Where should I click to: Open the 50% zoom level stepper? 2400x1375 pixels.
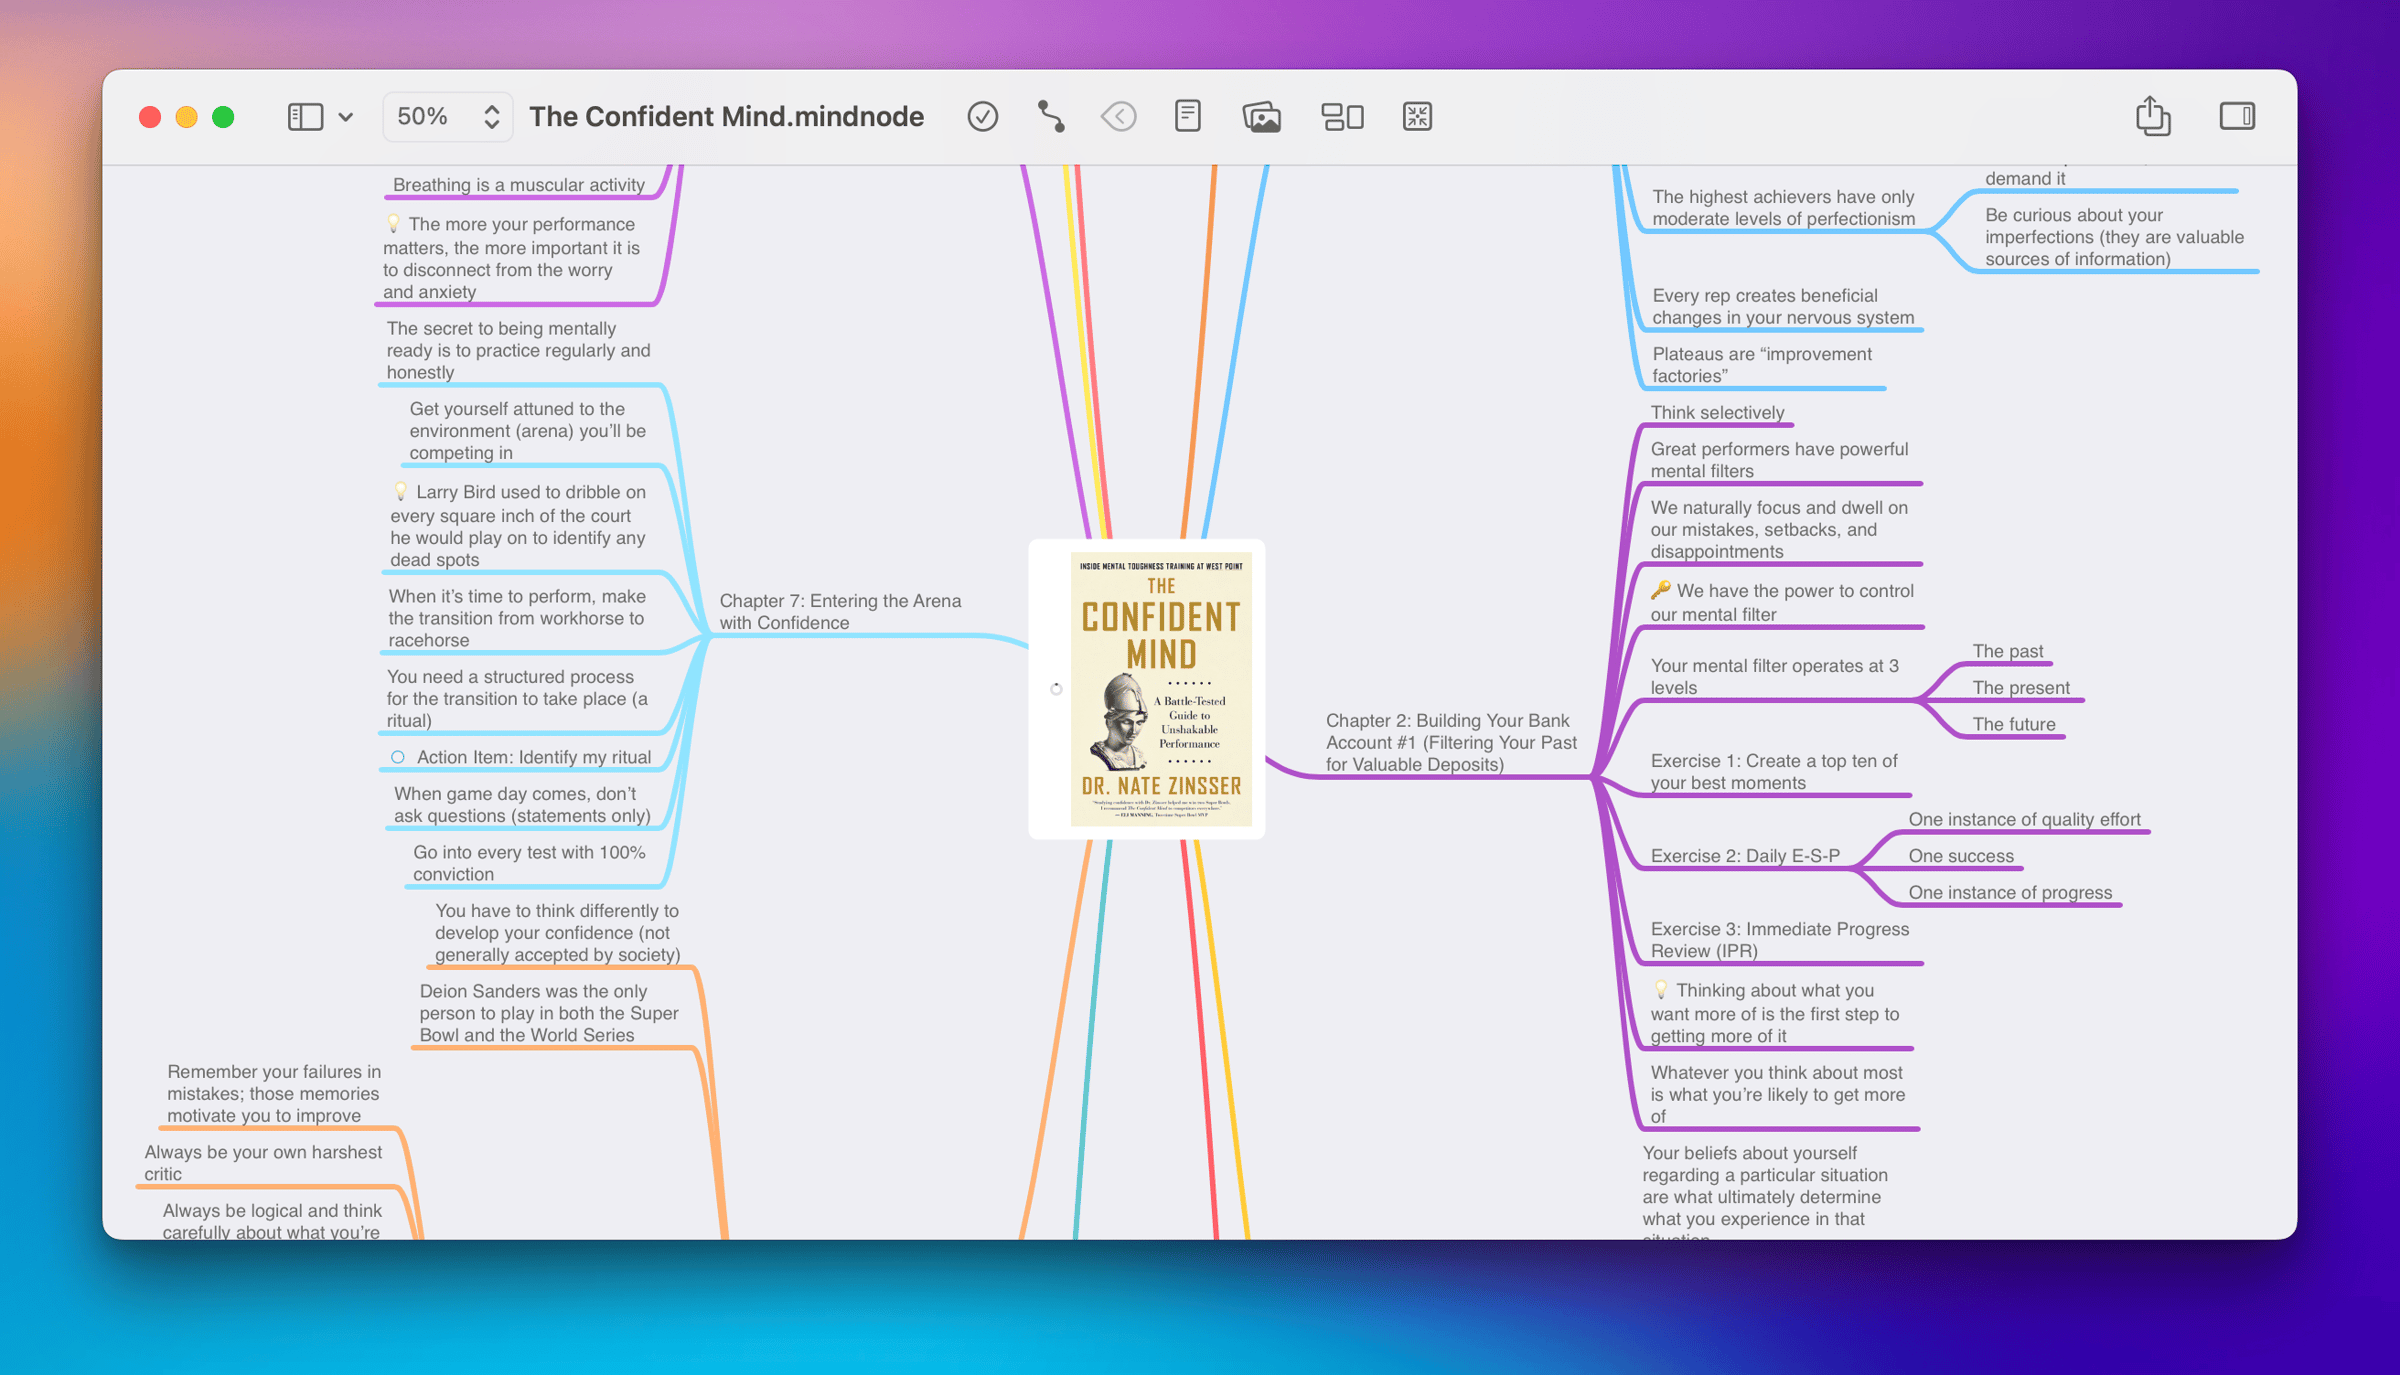coord(448,117)
